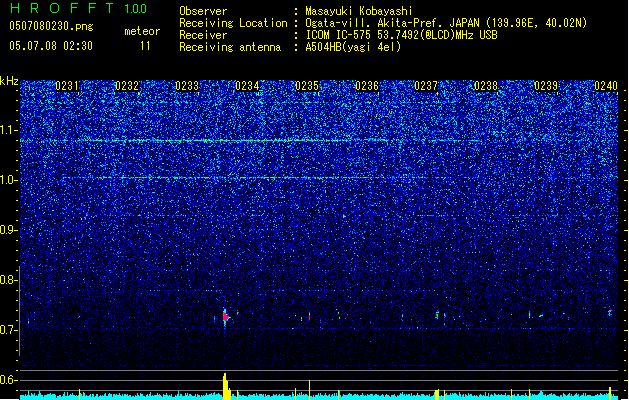Screen dimensions: 629x400
Task: Click the 0231 time marker
Action: point(67,86)
